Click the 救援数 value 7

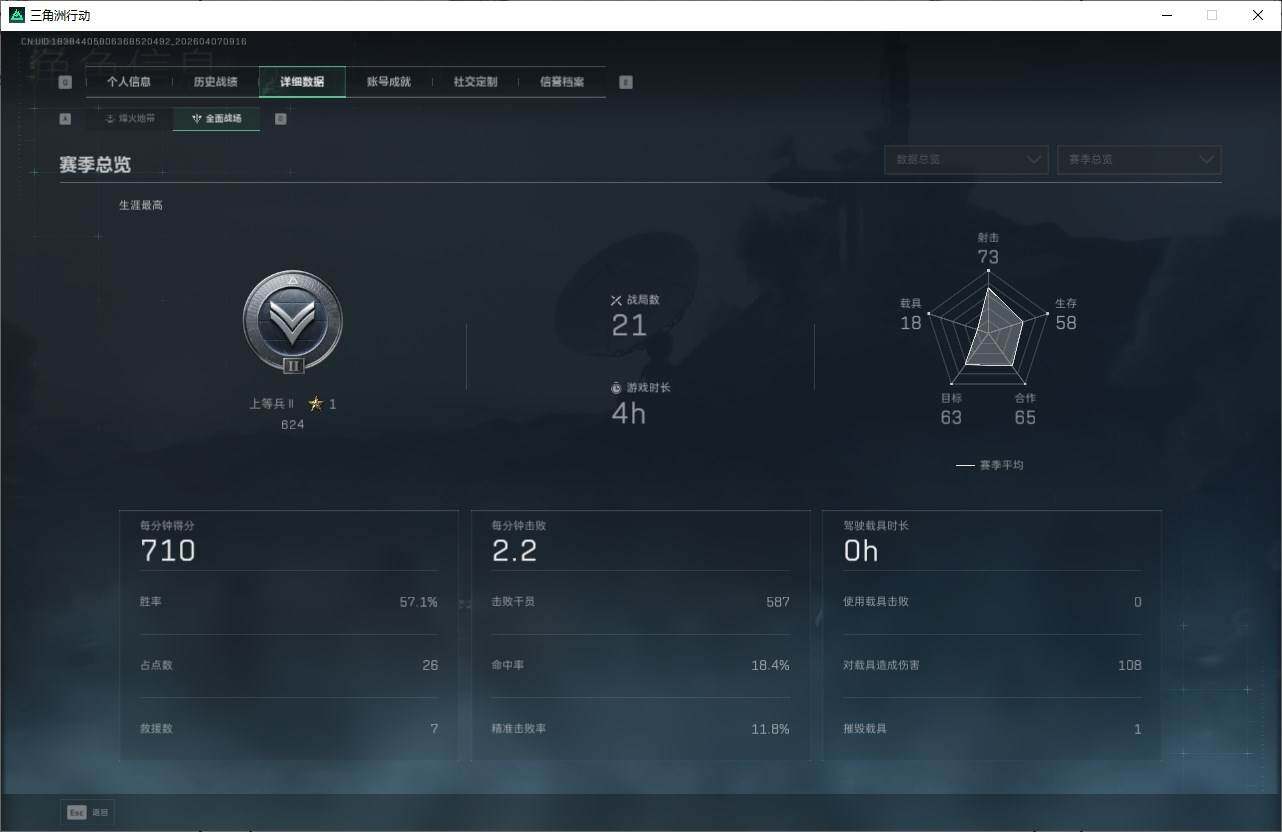click(434, 729)
